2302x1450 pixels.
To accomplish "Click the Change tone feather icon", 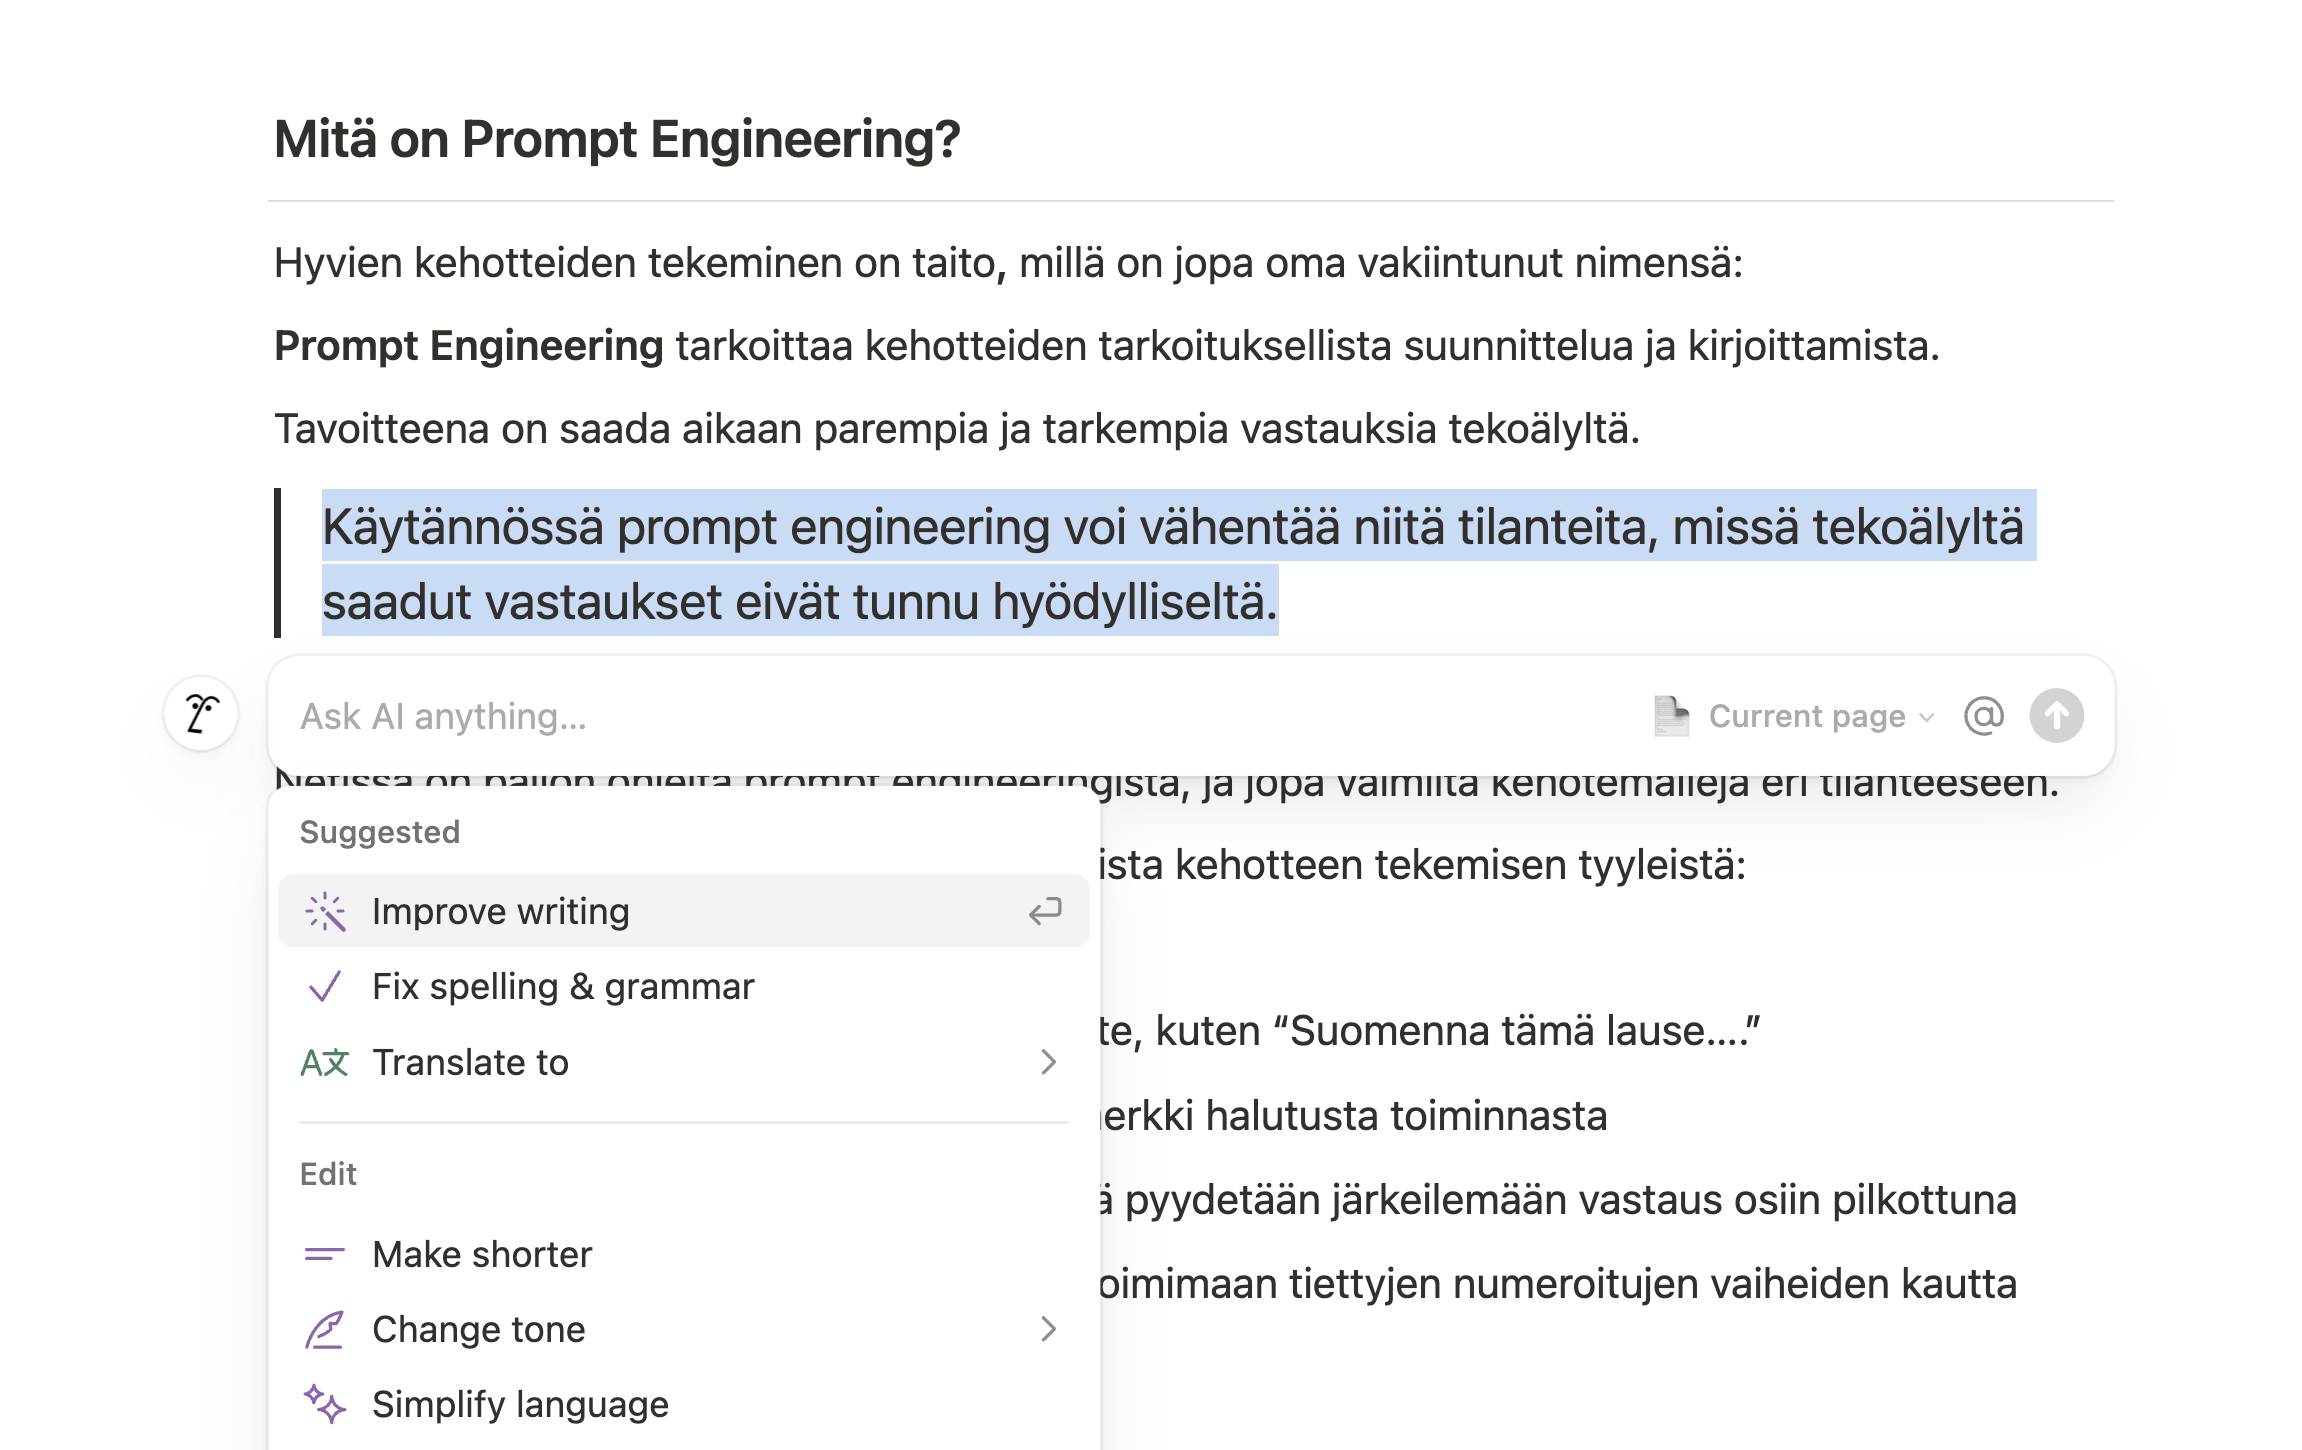I will coord(325,1330).
